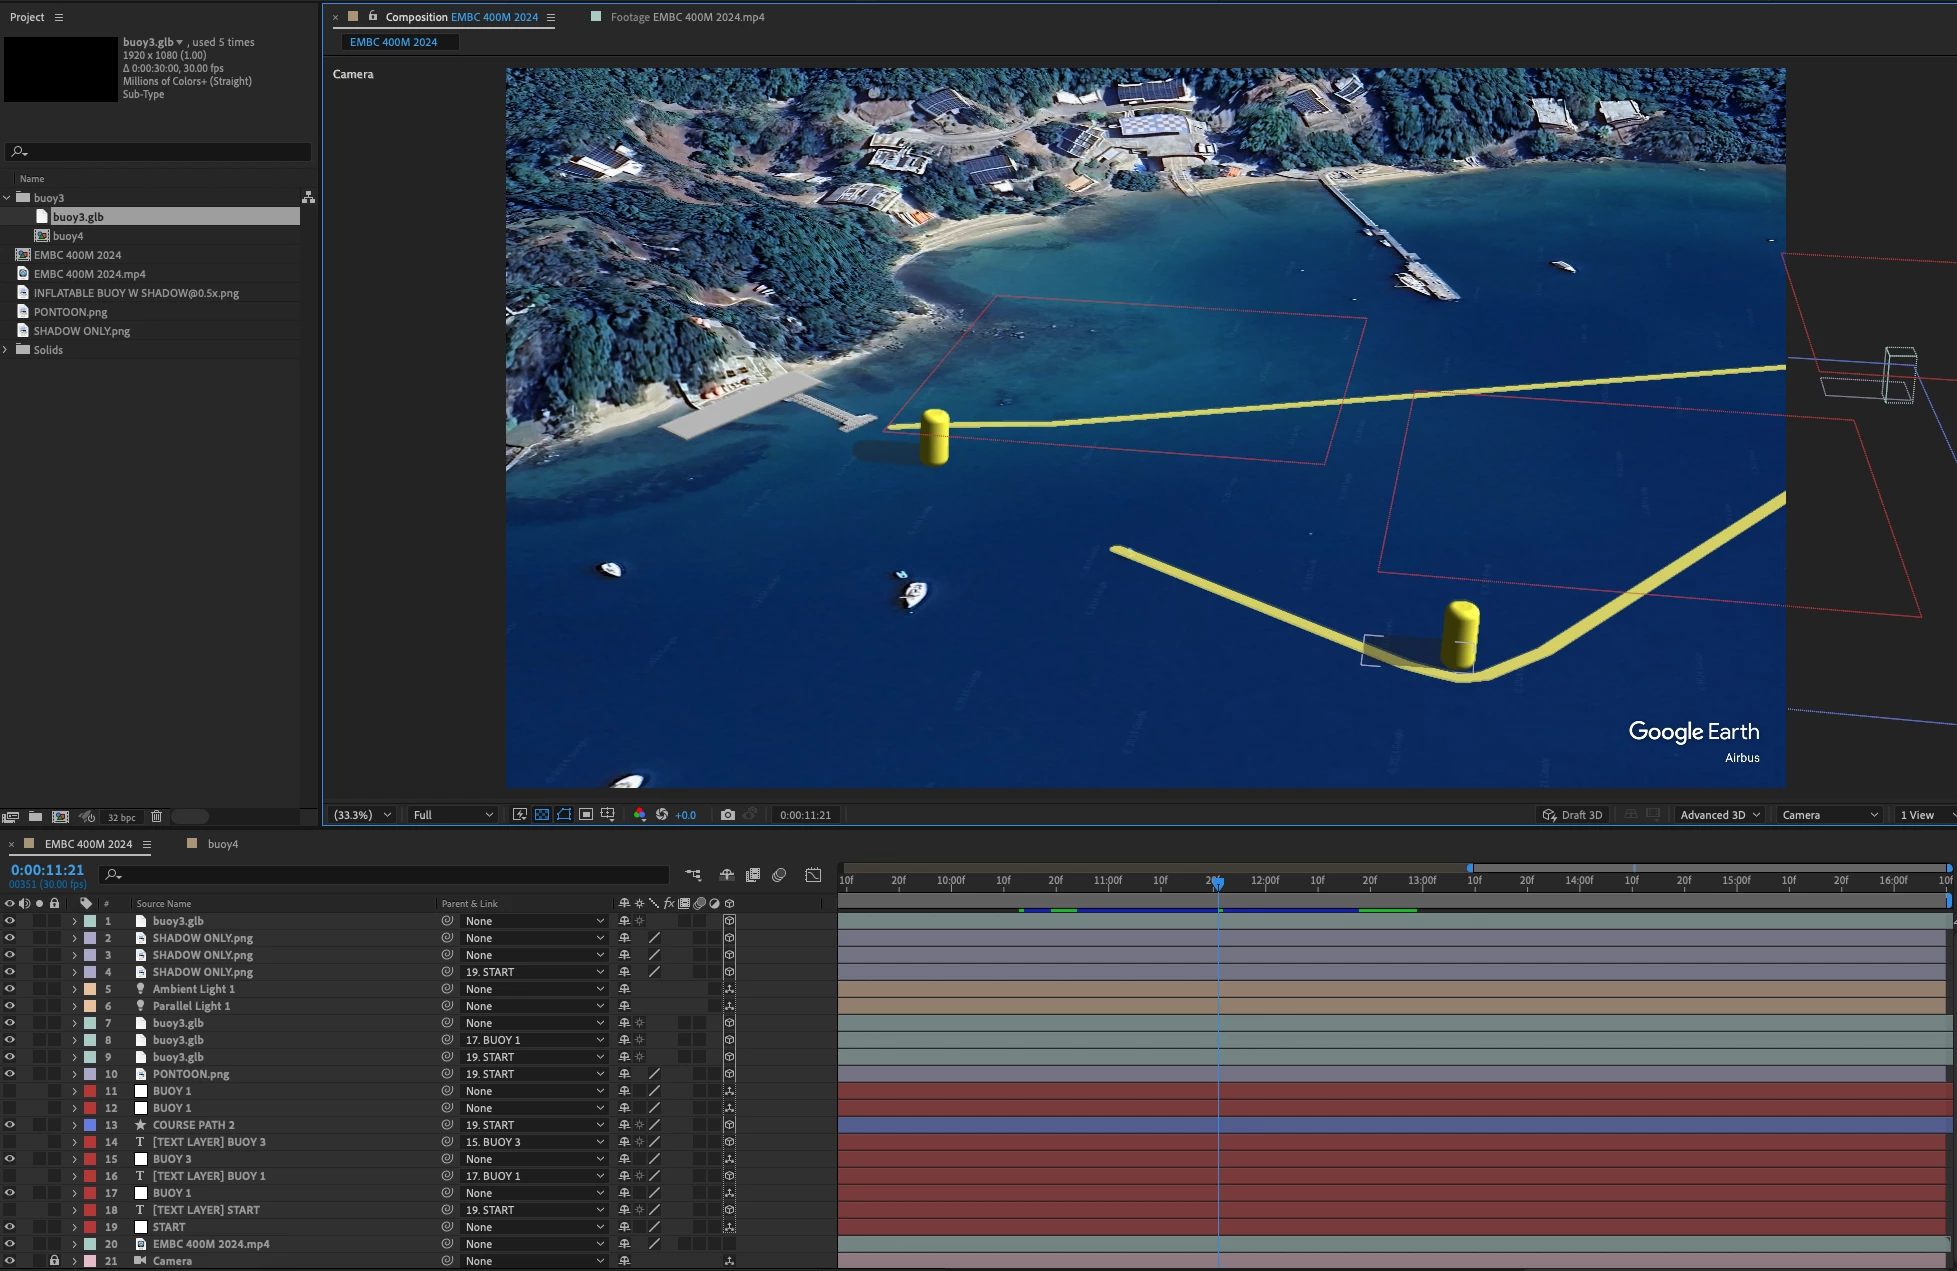
Task: Take a snapshot with camera icon
Action: click(728, 815)
